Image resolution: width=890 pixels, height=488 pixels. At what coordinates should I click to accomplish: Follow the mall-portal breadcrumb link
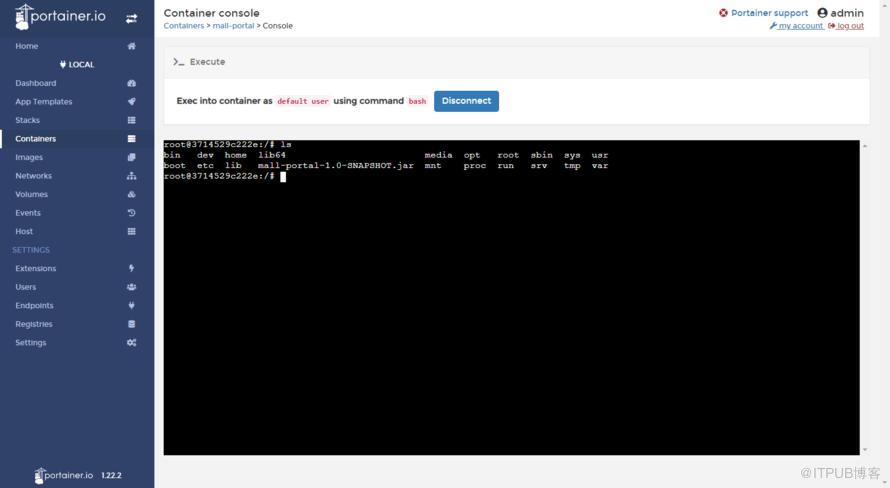[233, 26]
